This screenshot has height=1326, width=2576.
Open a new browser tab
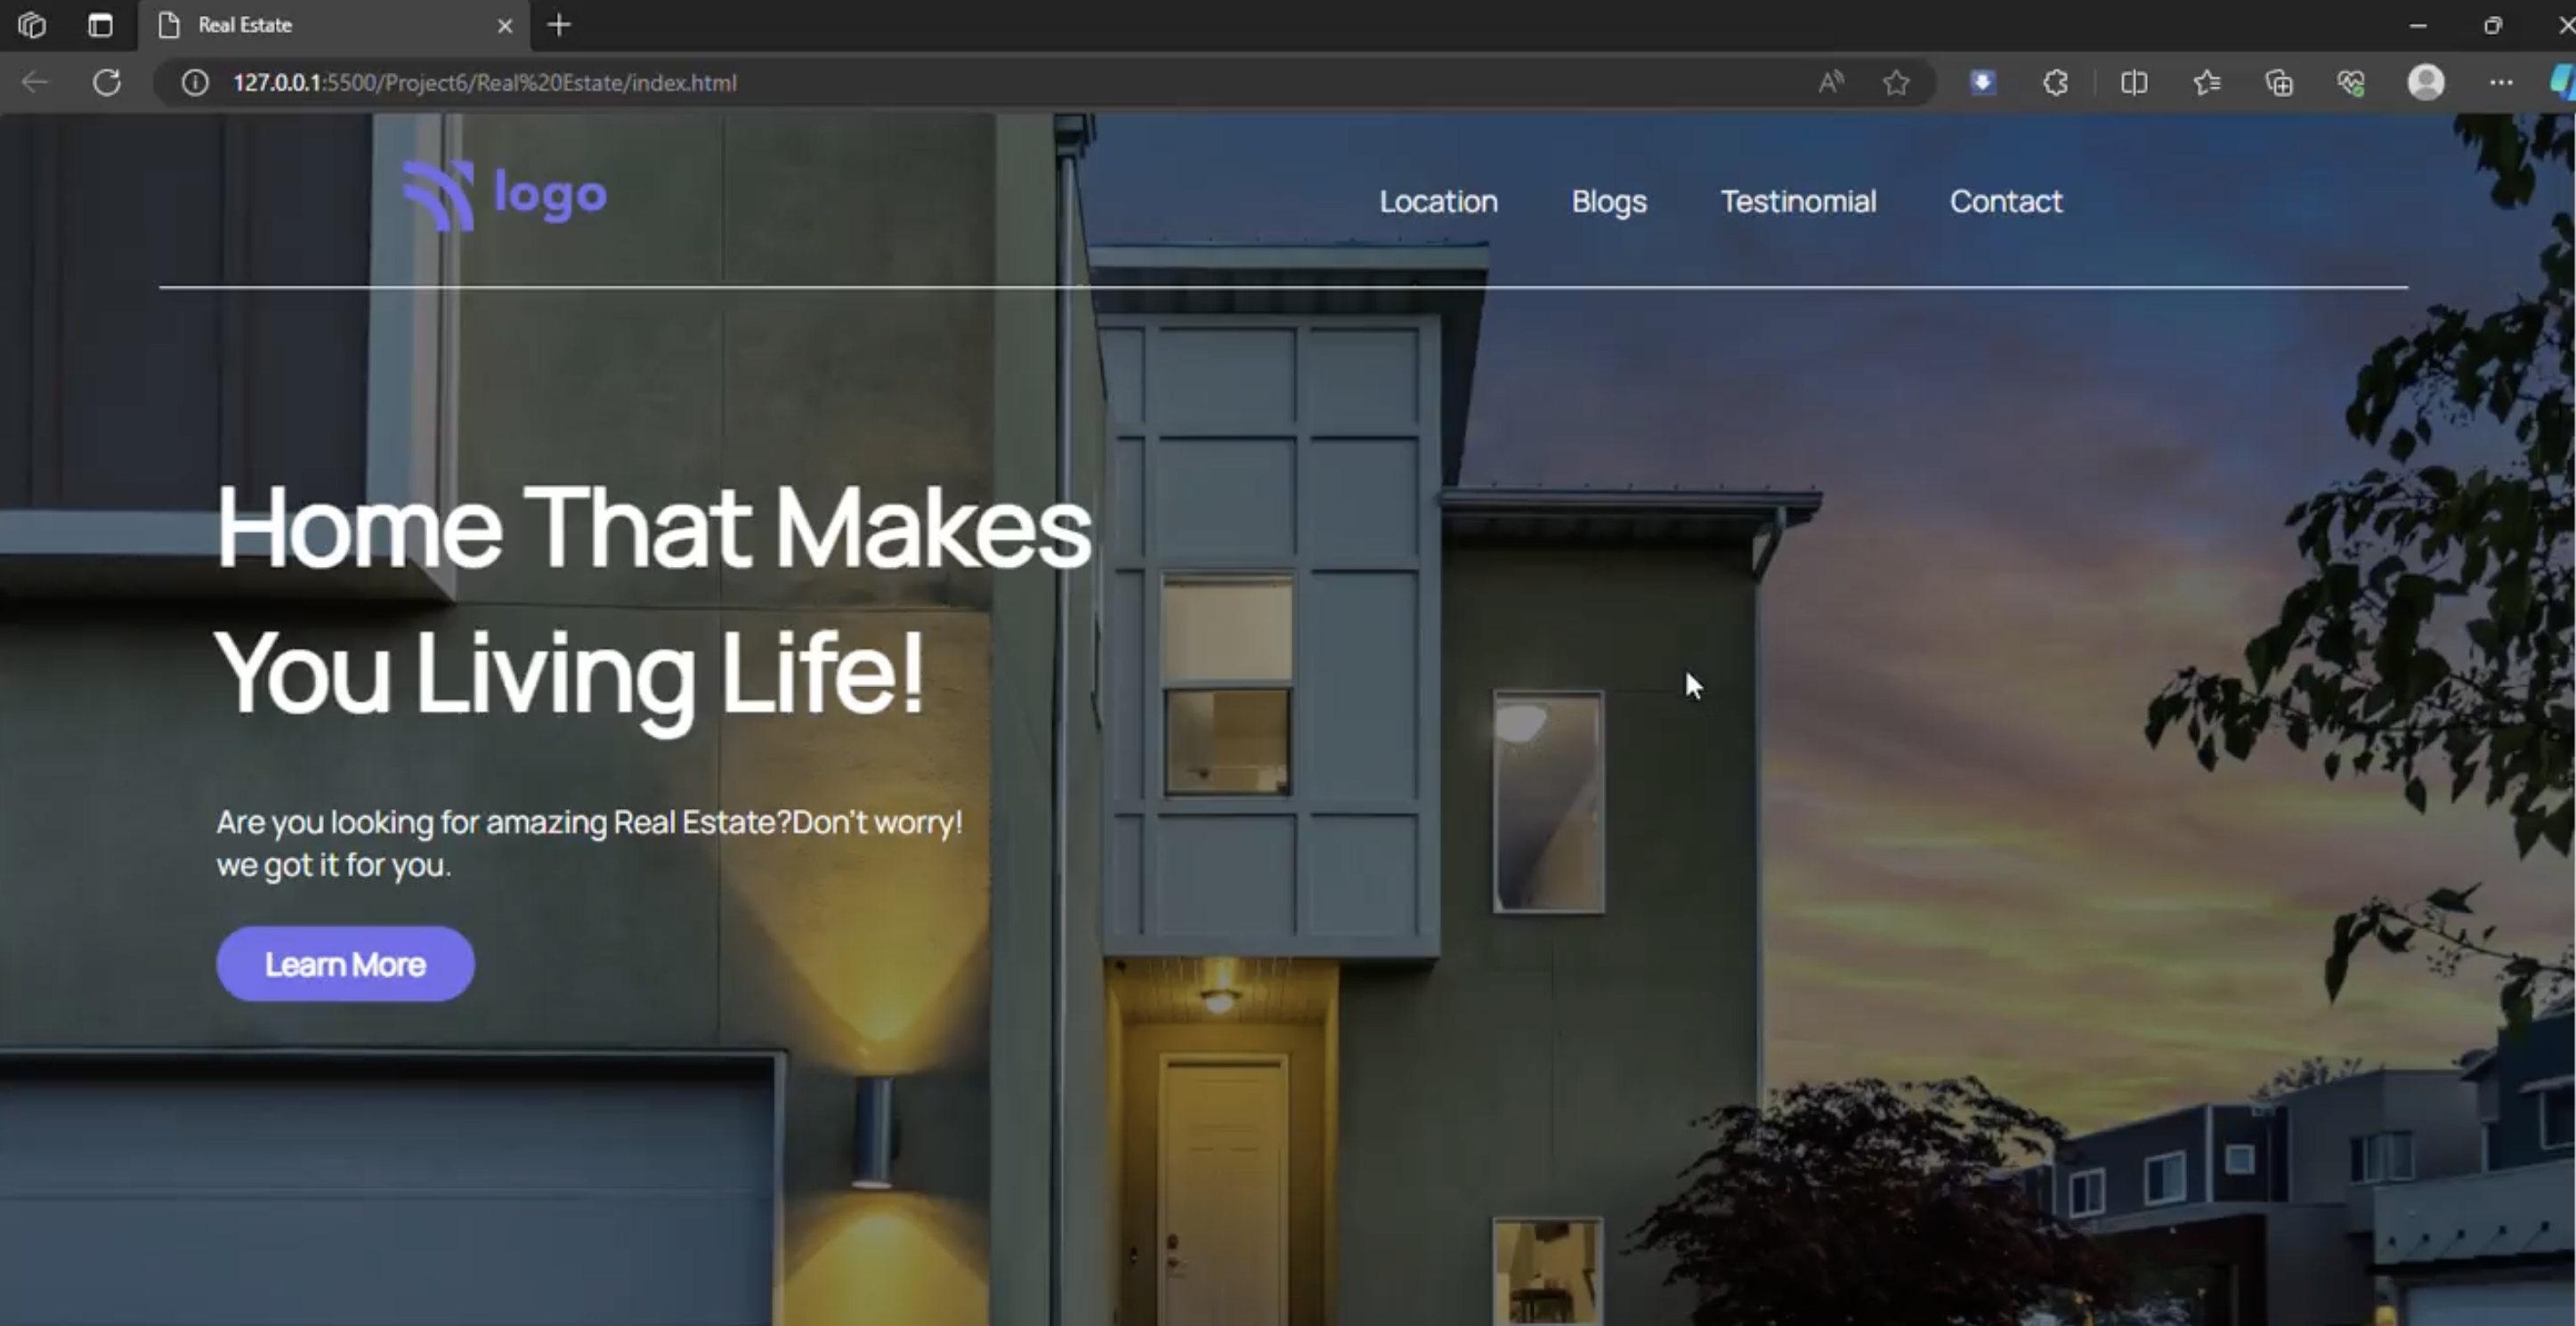click(559, 25)
